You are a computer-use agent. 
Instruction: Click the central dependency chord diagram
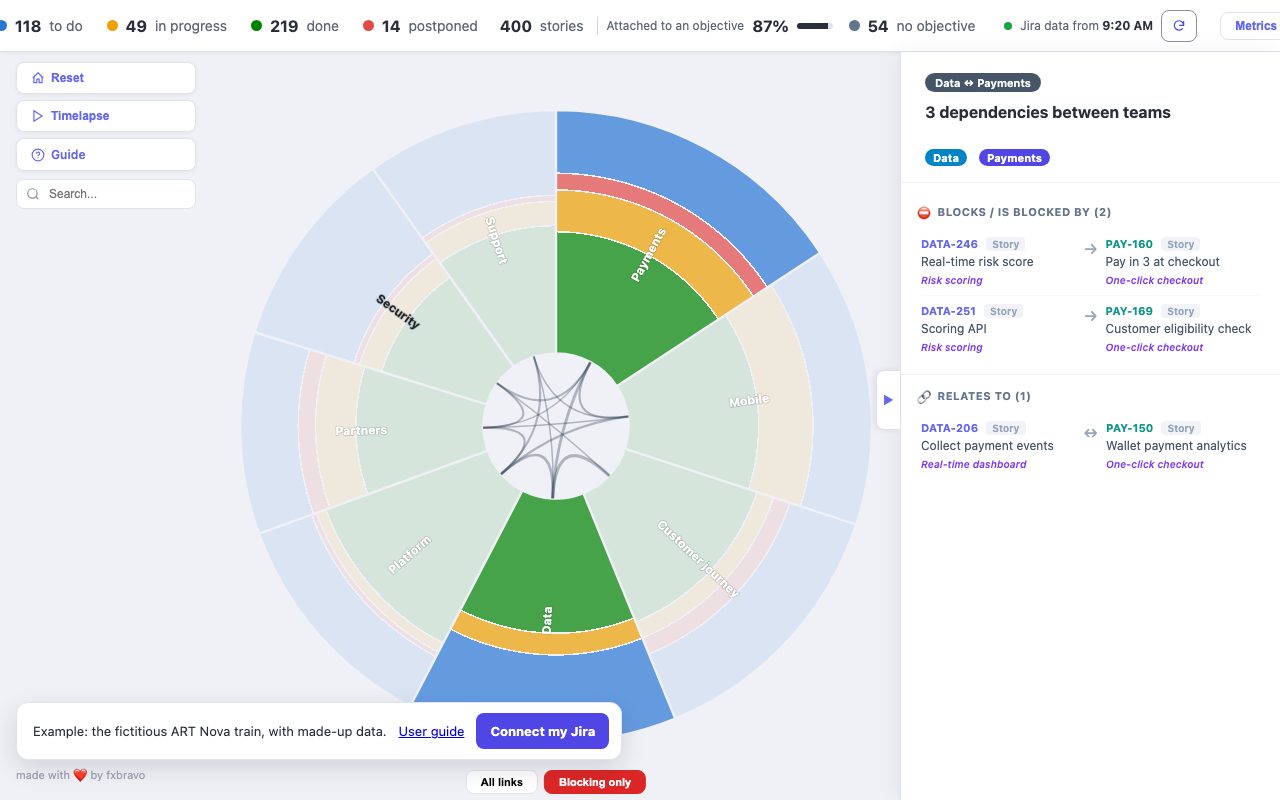pos(556,425)
